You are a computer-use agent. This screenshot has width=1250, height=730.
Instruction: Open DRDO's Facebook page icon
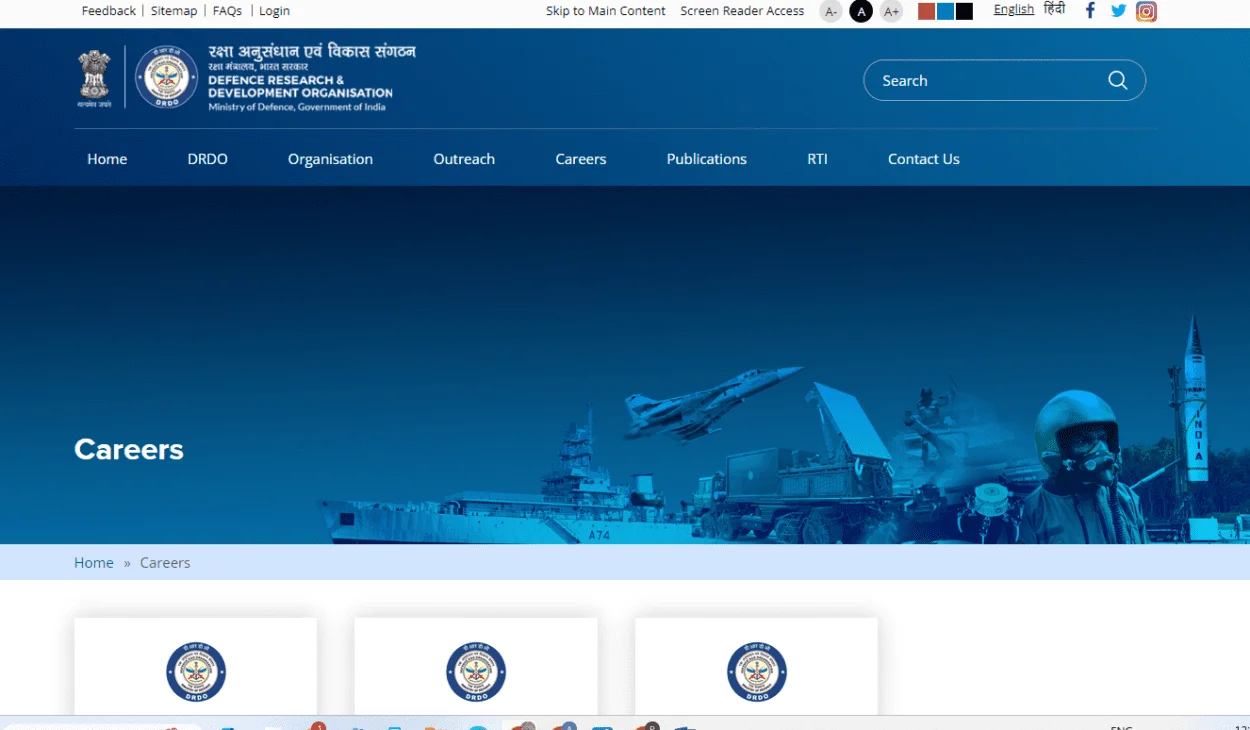click(x=1090, y=11)
